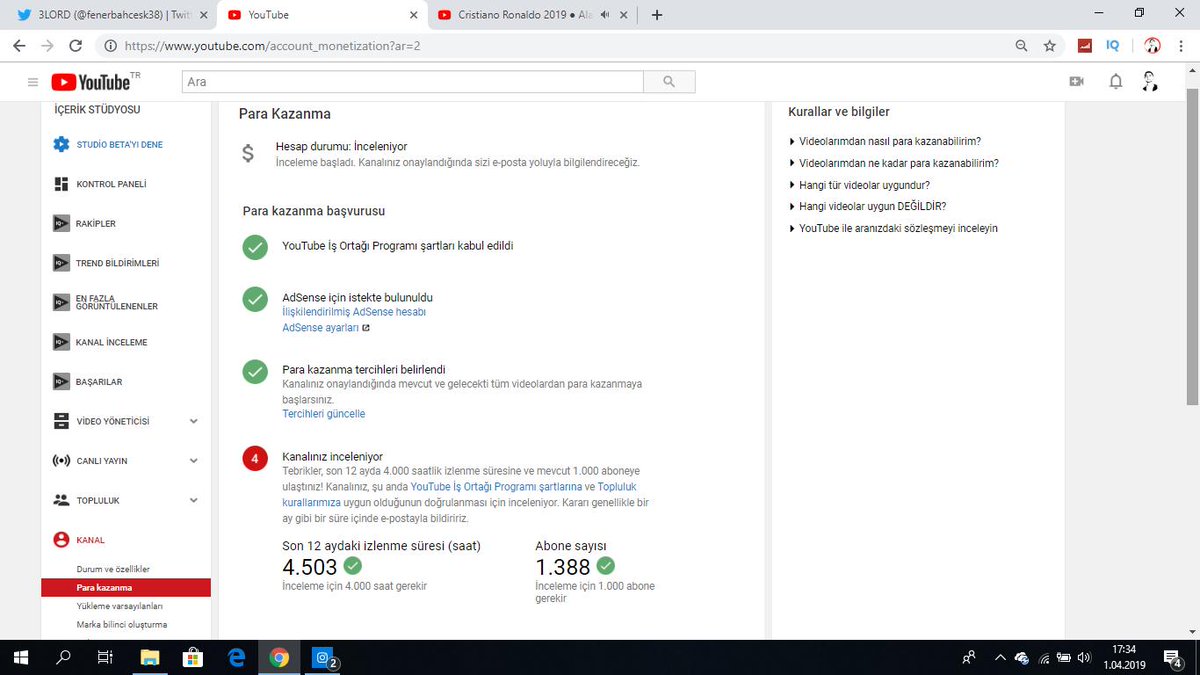The image size is (1200, 675).
Task: Switch to the 3LORD Twitter tab
Action: pos(112,15)
